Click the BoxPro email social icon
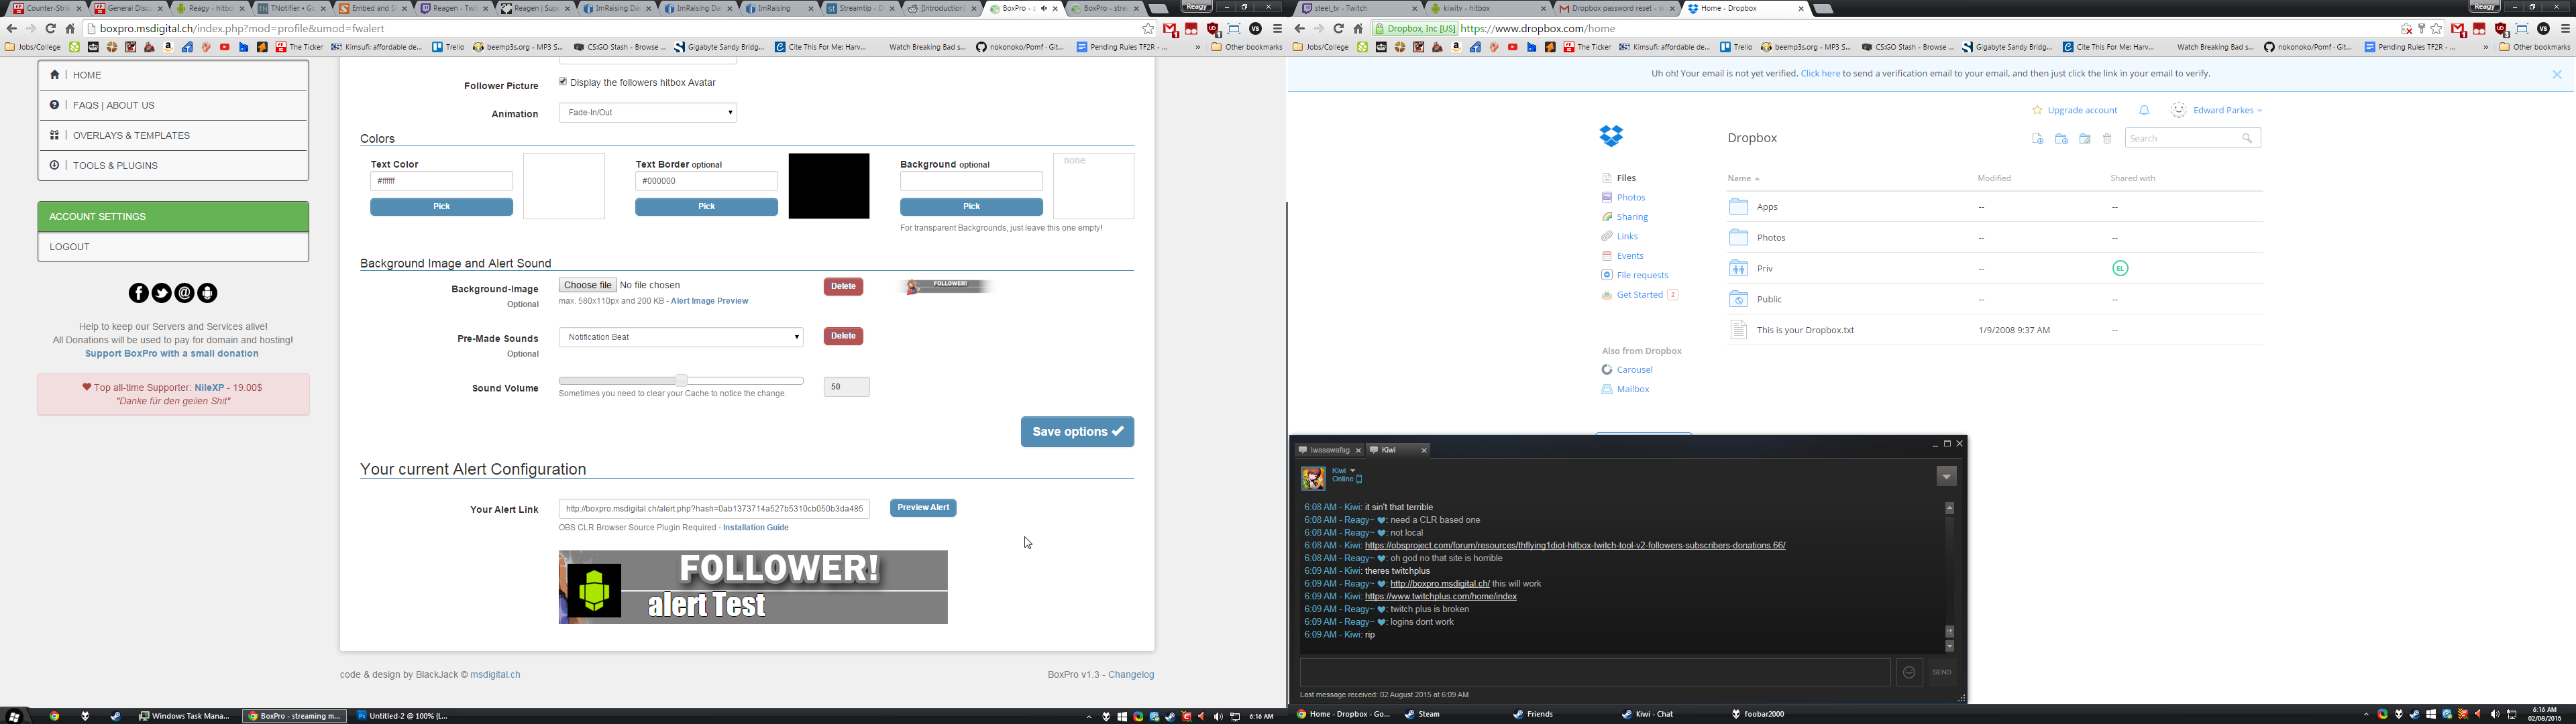The width and height of the screenshot is (2576, 724). pos(184,293)
